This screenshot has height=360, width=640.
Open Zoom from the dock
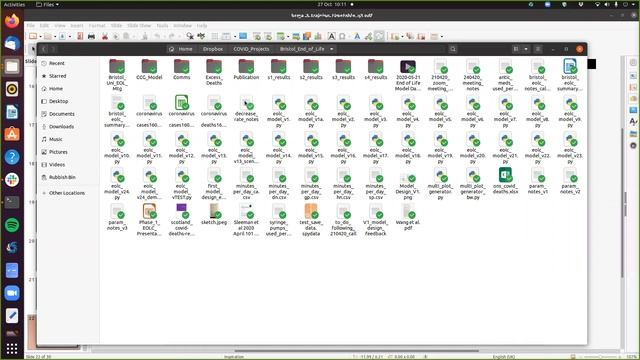point(12,293)
